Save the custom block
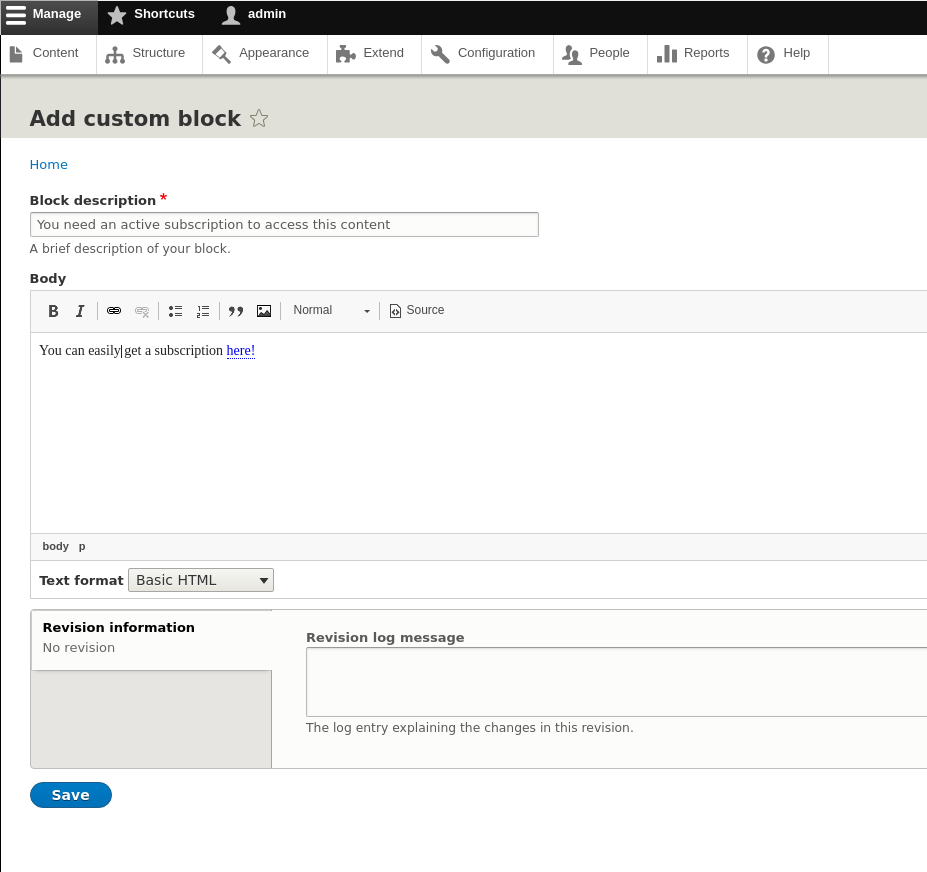The image size is (927, 872). coord(70,794)
